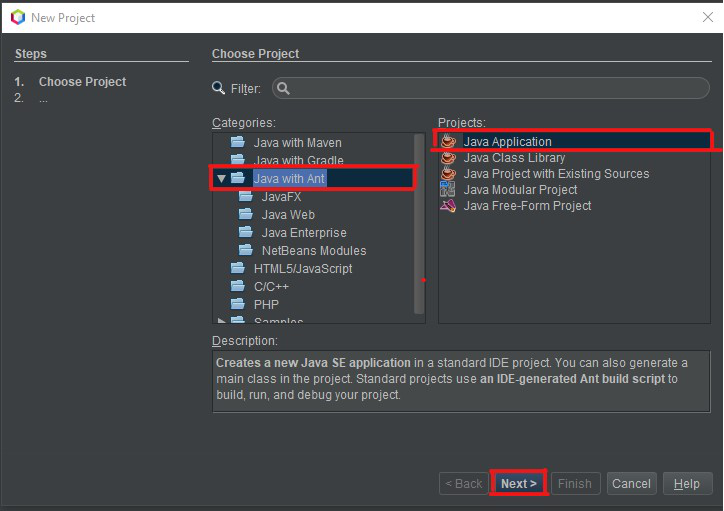Screen dimensions: 724x511
Task: Select HTML5/JavaScript category
Action: pyautogui.click(x=303, y=269)
